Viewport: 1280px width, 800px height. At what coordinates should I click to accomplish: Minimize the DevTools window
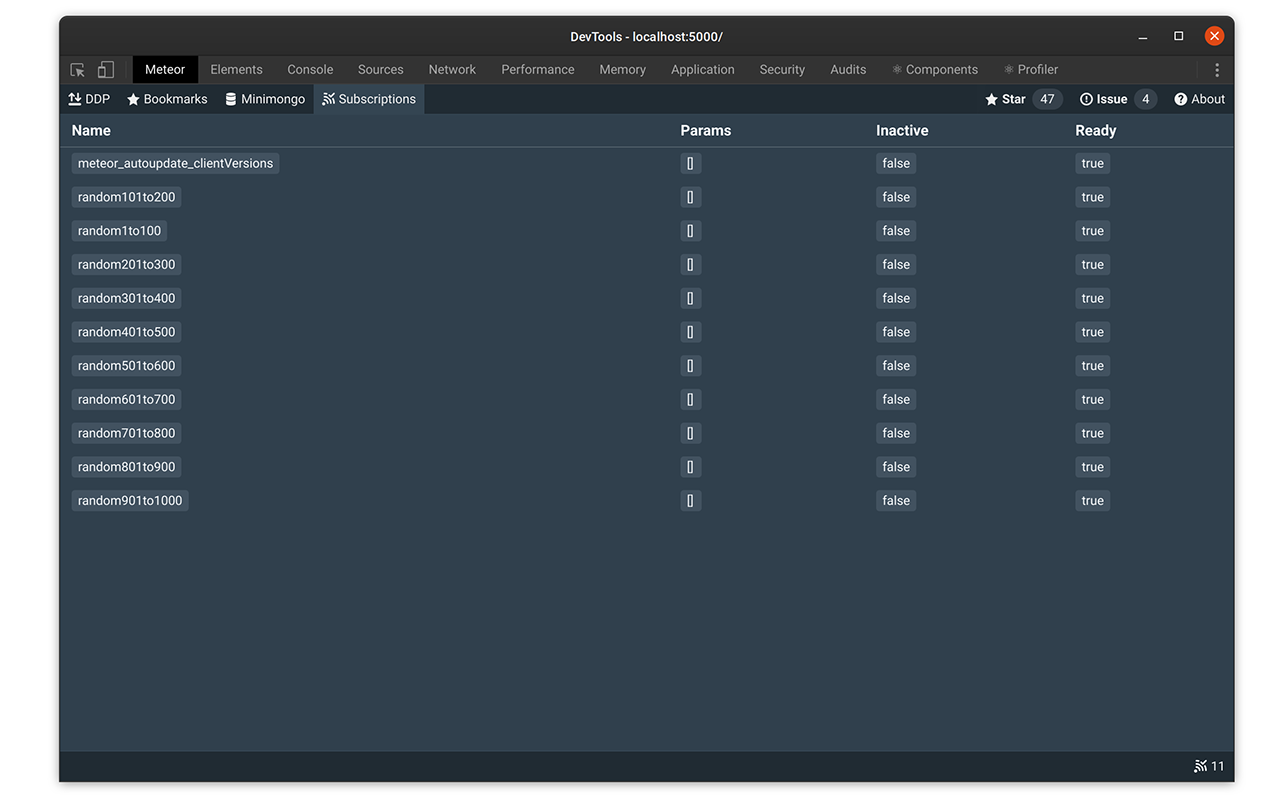click(1143, 37)
